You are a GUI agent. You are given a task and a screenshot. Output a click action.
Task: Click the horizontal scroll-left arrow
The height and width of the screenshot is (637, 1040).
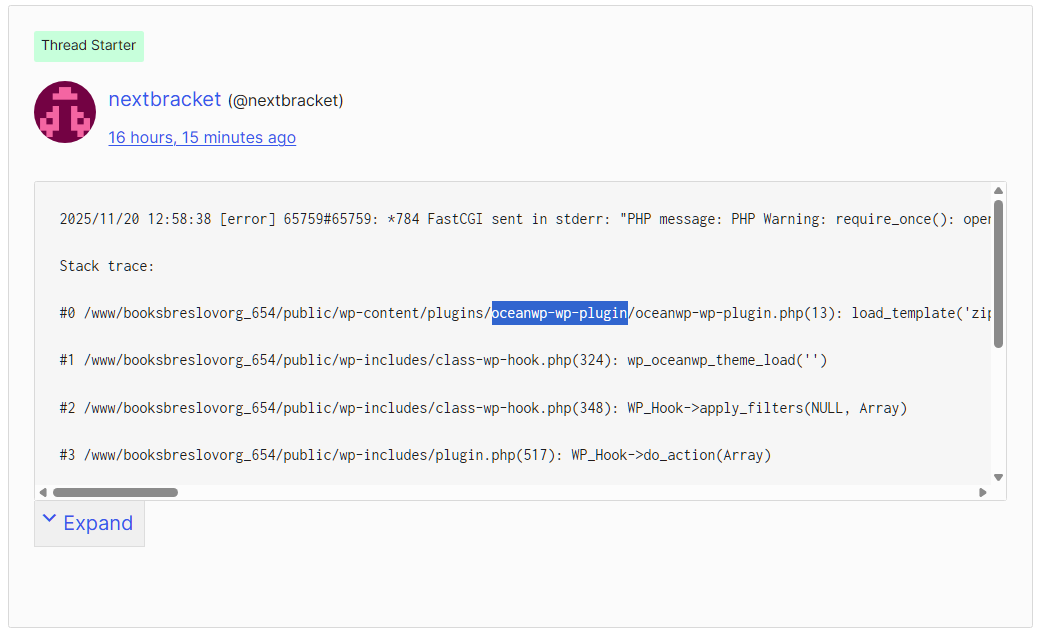coord(43,492)
